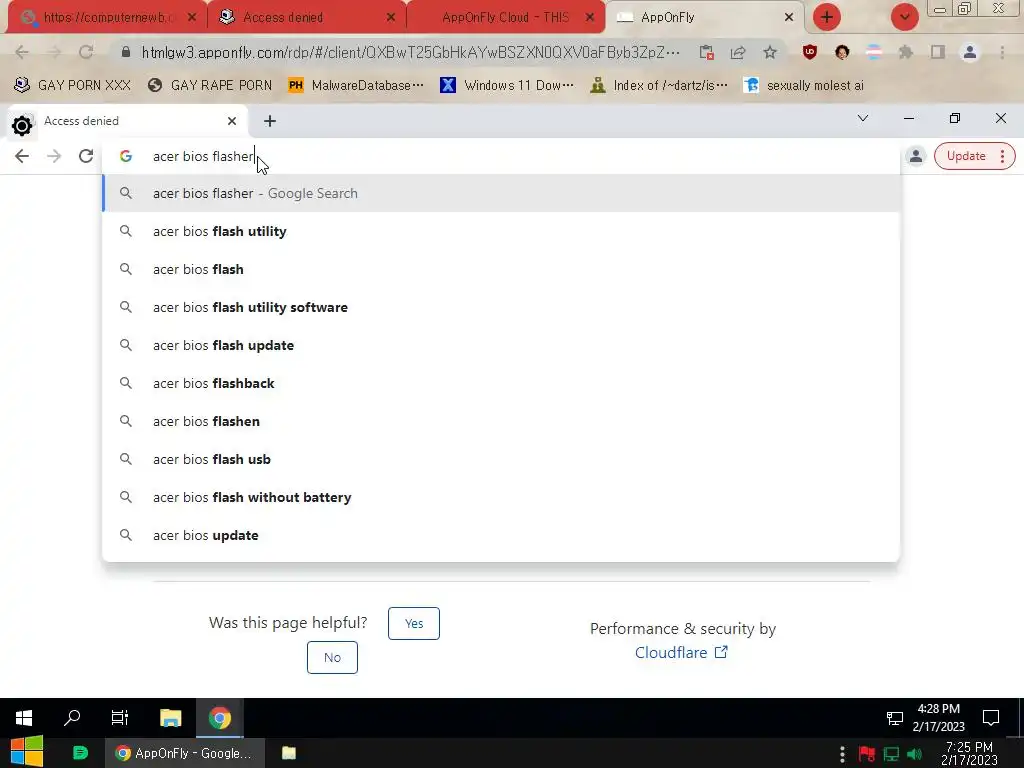The width and height of the screenshot is (1024, 768).
Task: Open the inner Chrome profile icon
Action: click(x=916, y=156)
